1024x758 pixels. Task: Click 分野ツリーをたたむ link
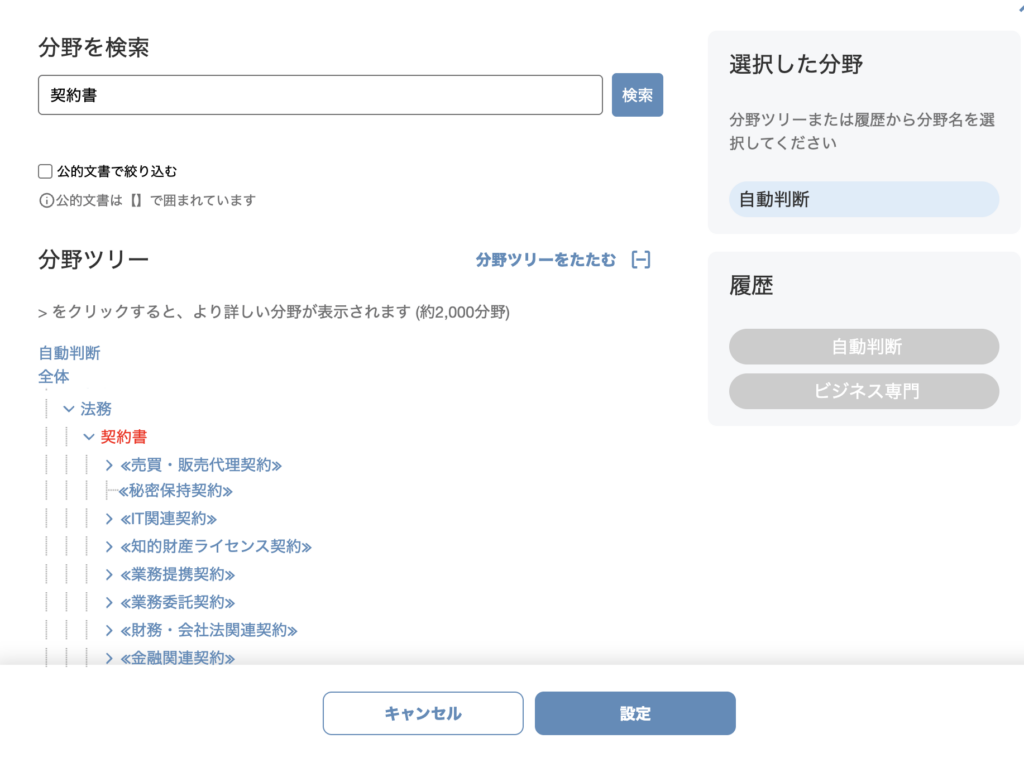[x=546, y=260]
